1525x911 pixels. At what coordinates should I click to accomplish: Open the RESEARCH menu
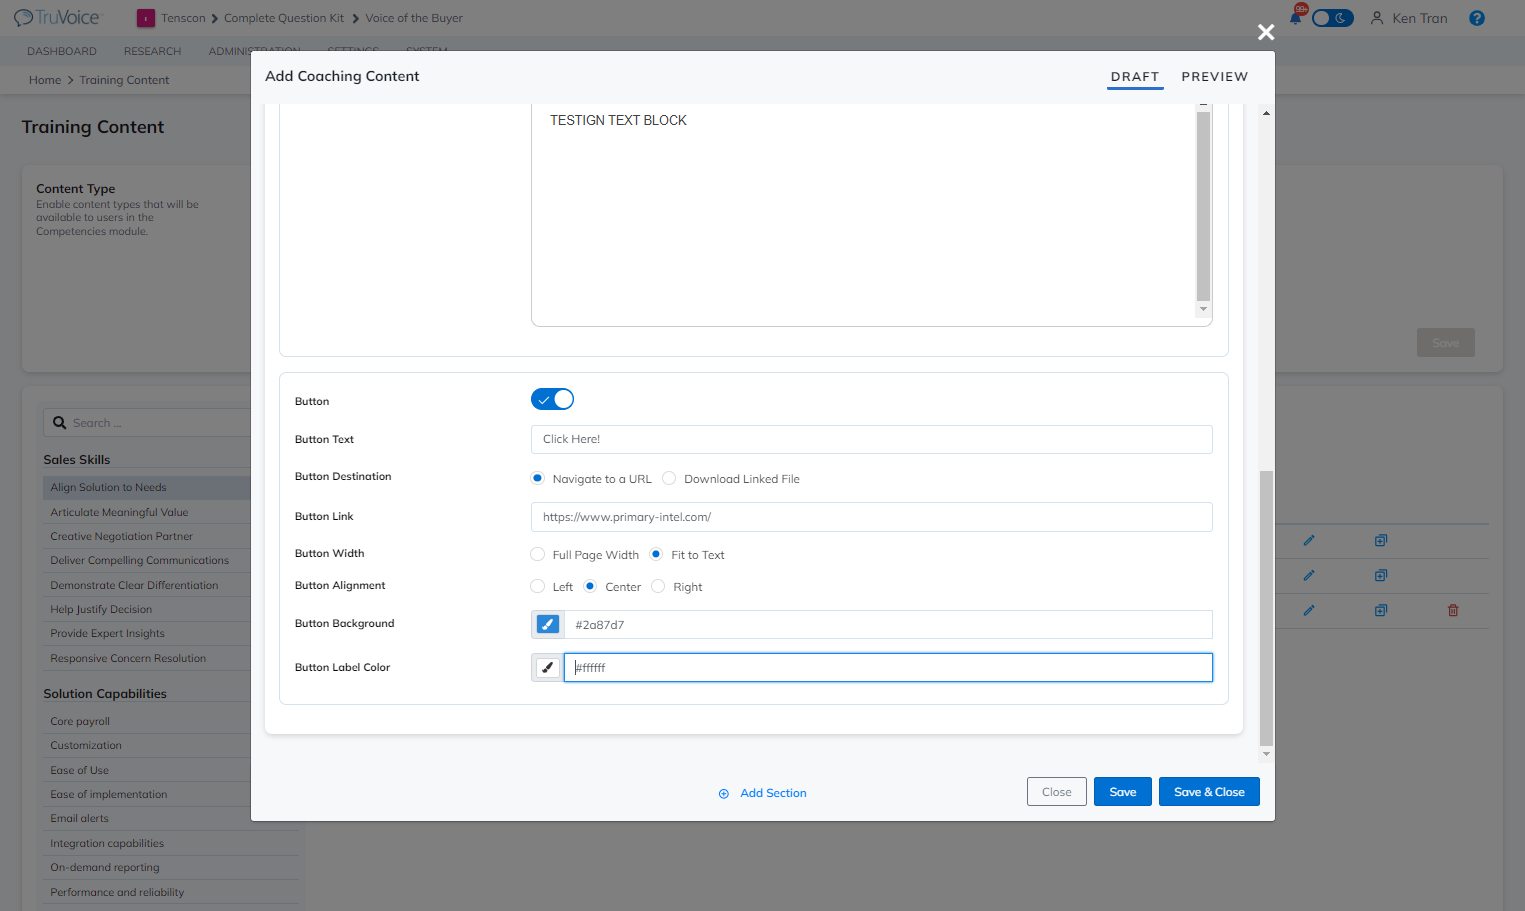pos(153,51)
